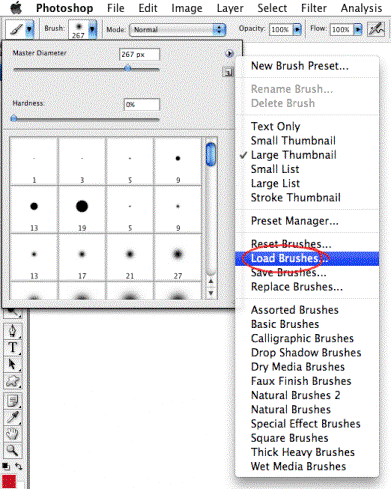
Task: Select the Notes tool
Action: [12, 401]
